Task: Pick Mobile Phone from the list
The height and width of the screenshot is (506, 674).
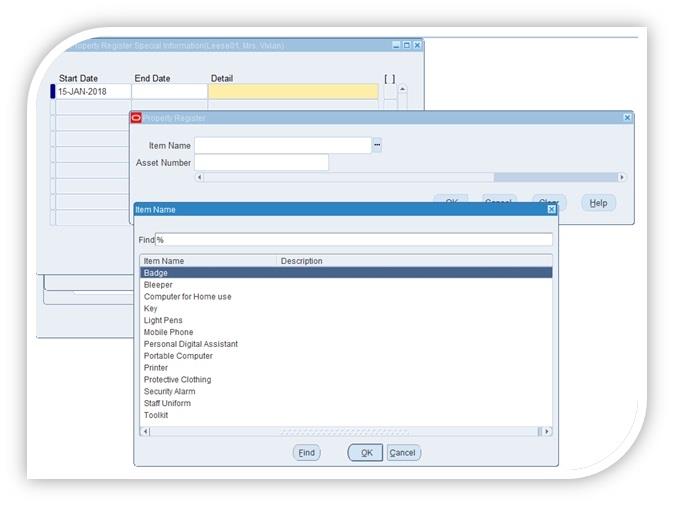Action: coord(168,332)
